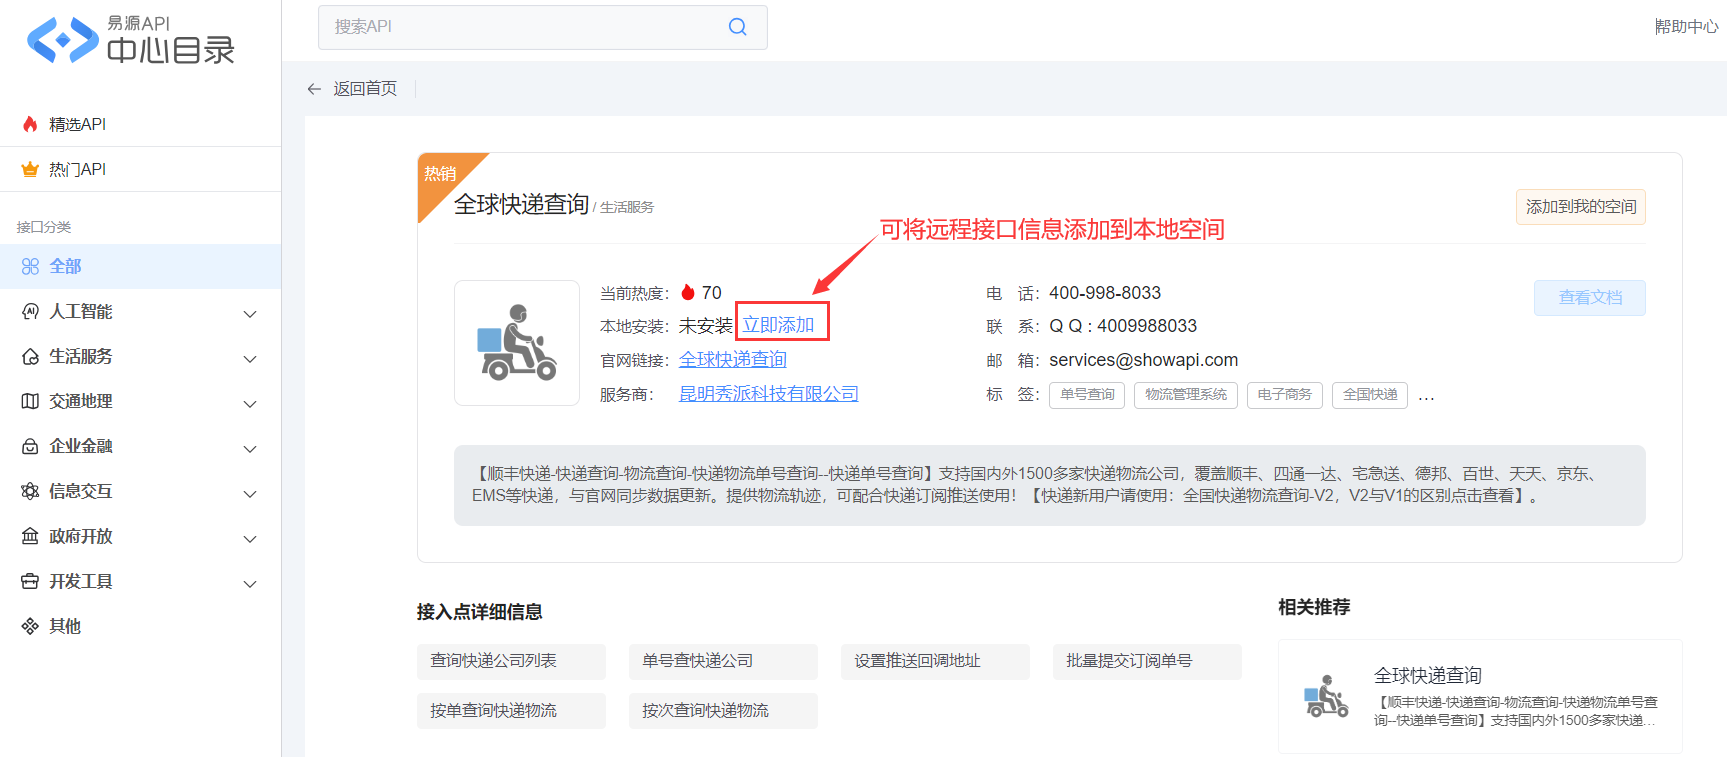The width and height of the screenshot is (1727, 757).
Task: Click the 添加到我的空间 button
Action: [1581, 207]
